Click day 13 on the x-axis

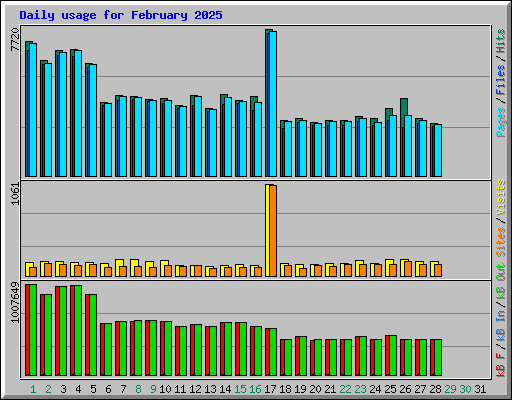point(210,389)
